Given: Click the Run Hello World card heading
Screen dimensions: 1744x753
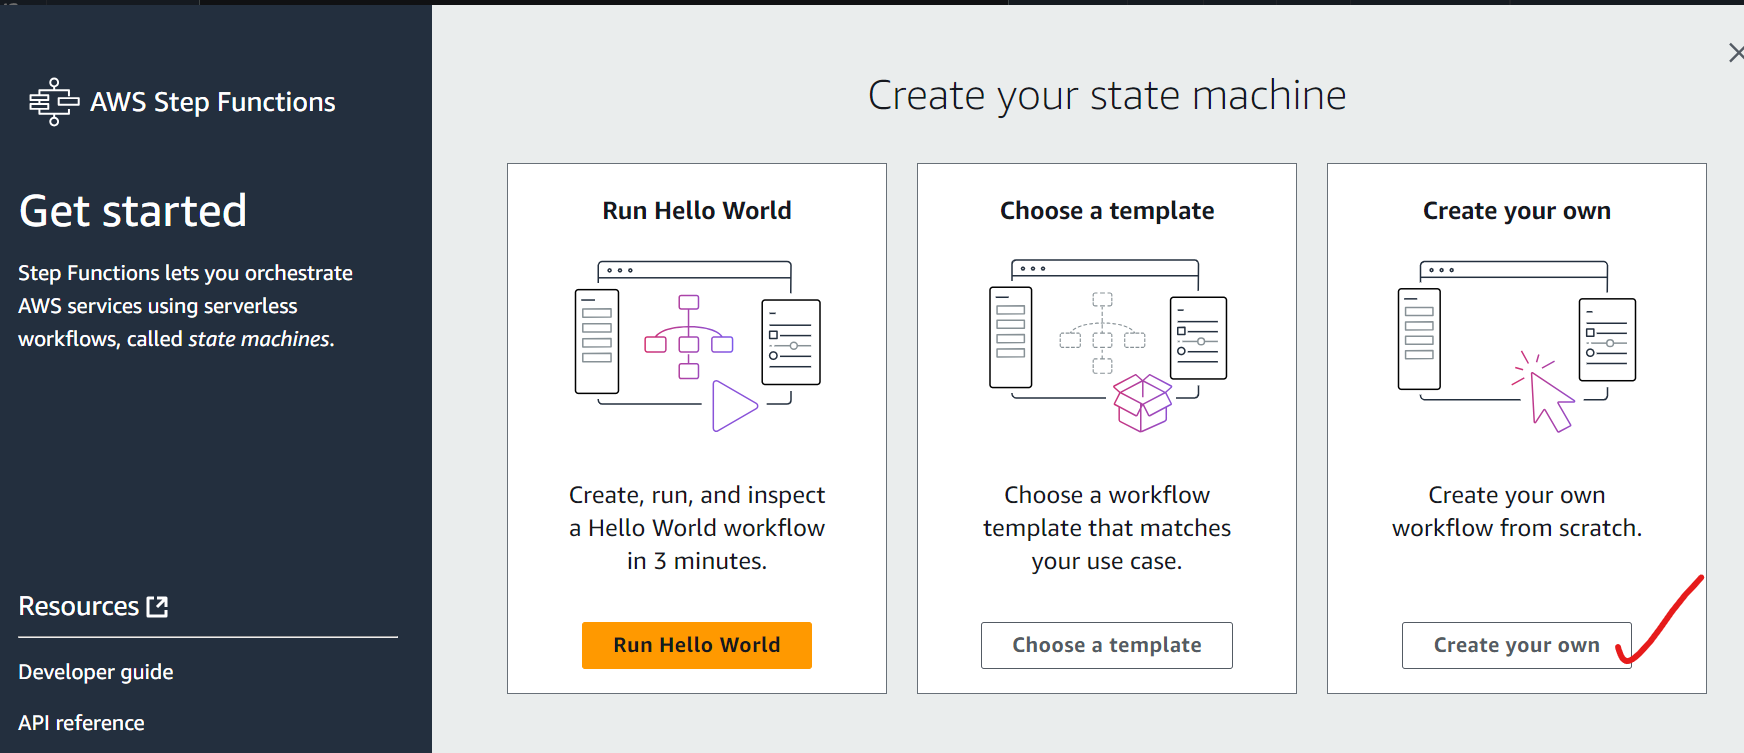Looking at the screenshot, I should 697,211.
